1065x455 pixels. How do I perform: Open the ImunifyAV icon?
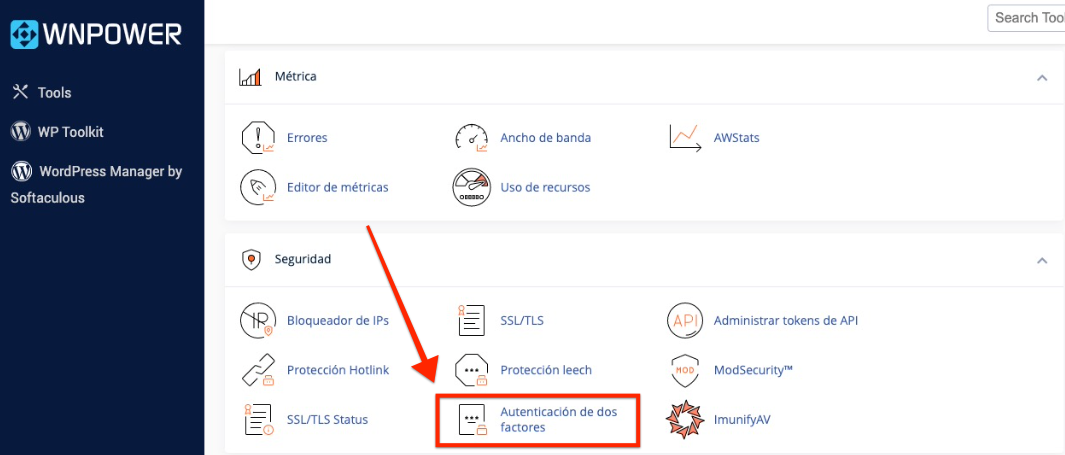(x=685, y=419)
